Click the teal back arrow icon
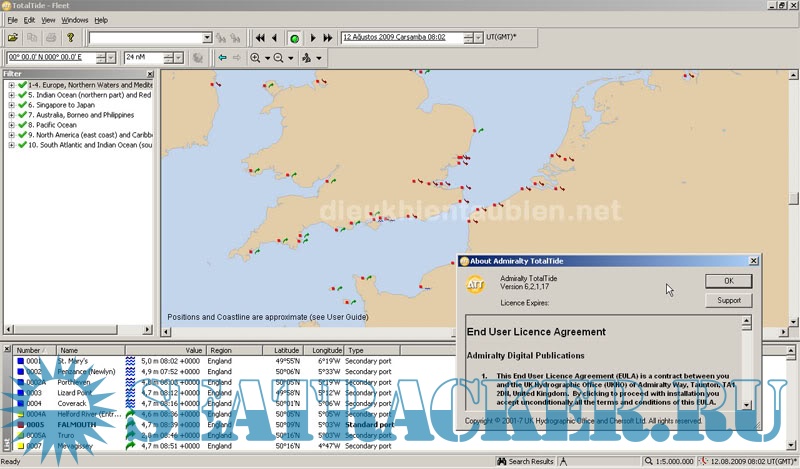The width and height of the screenshot is (800, 469). coord(222,58)
